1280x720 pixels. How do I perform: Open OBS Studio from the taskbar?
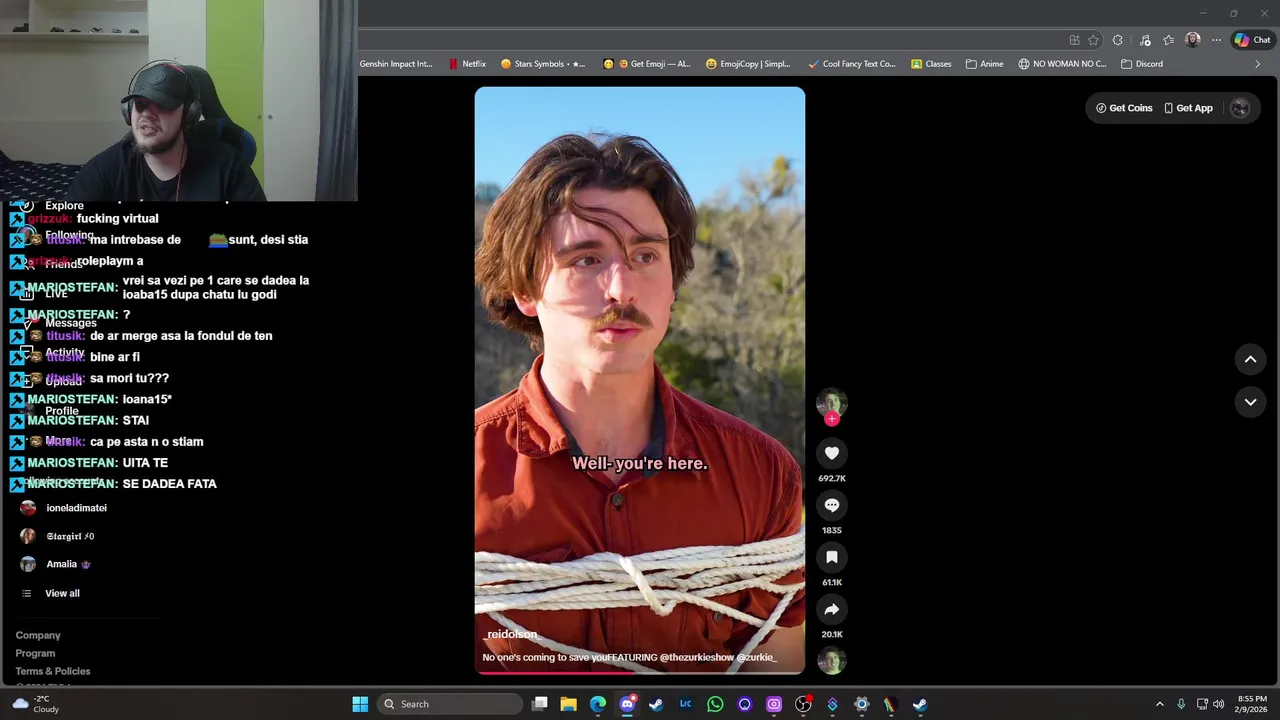[803, 704]
